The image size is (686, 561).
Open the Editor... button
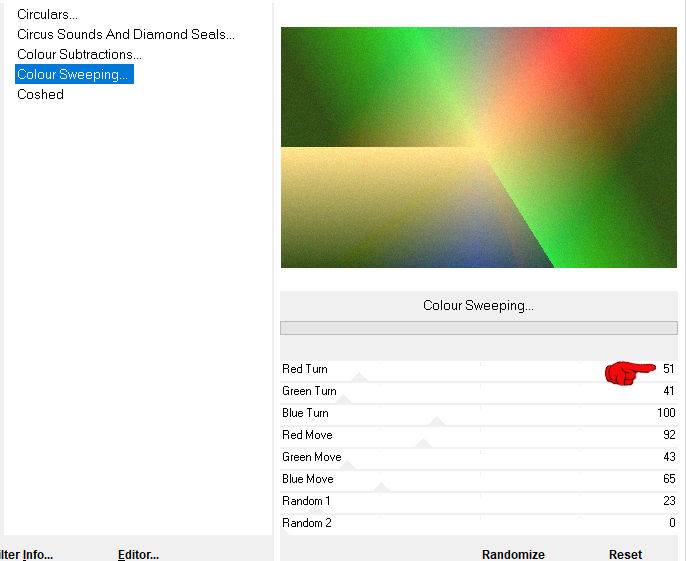pyautogui.click(x=138, y=554)
